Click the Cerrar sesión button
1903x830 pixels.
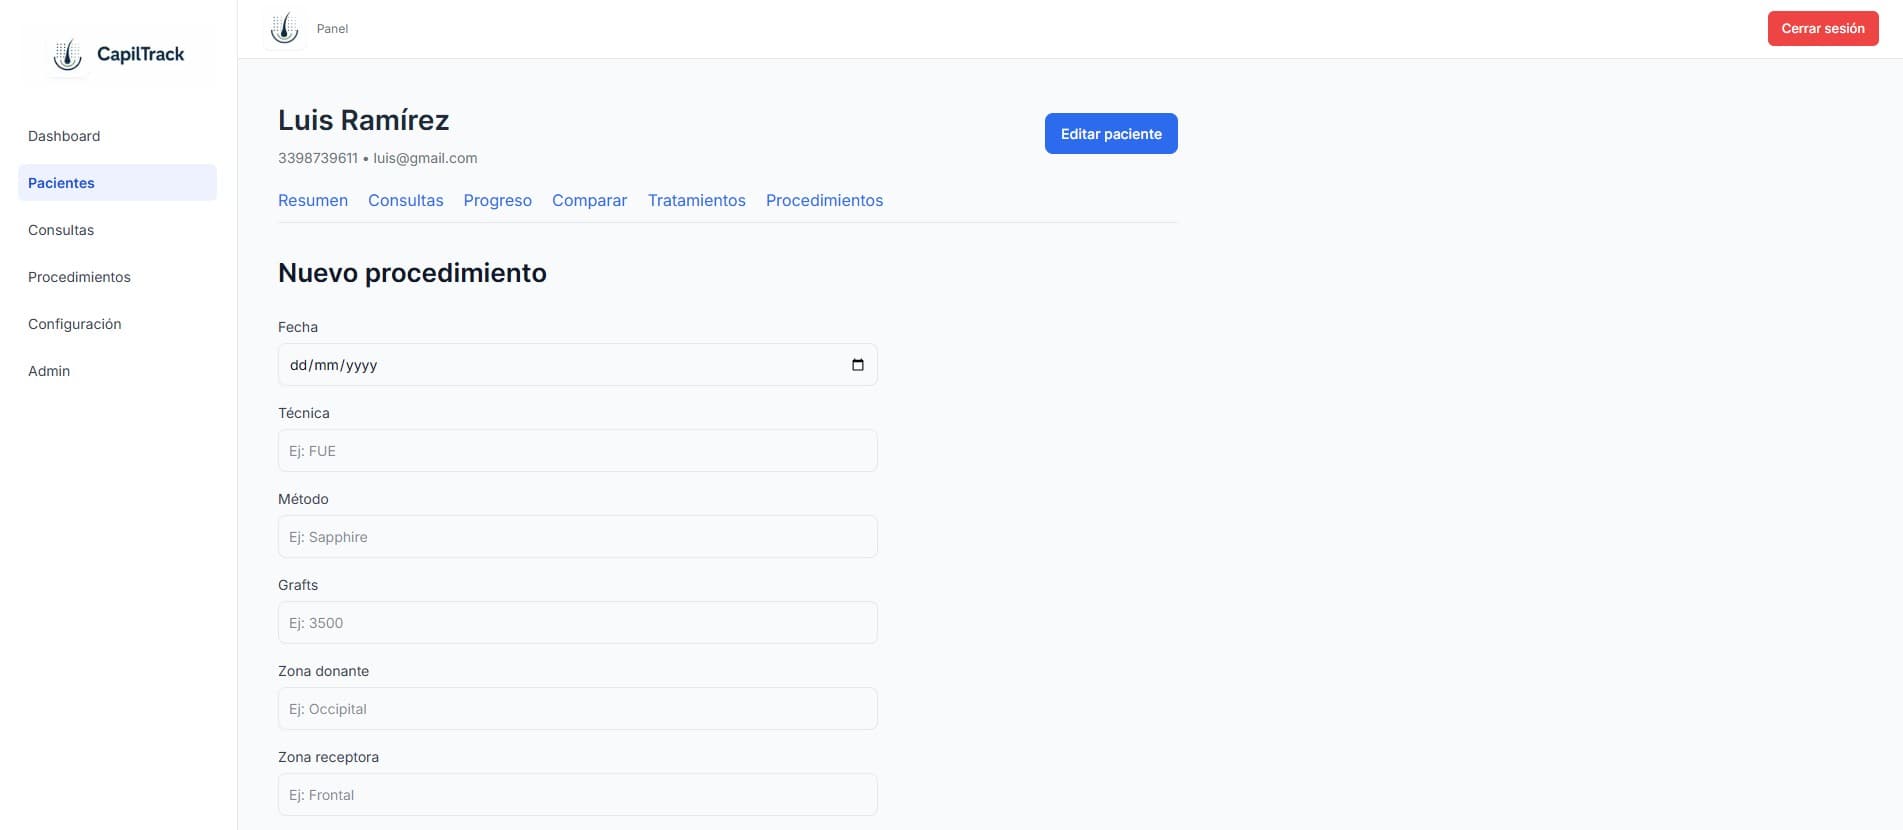1822,28
